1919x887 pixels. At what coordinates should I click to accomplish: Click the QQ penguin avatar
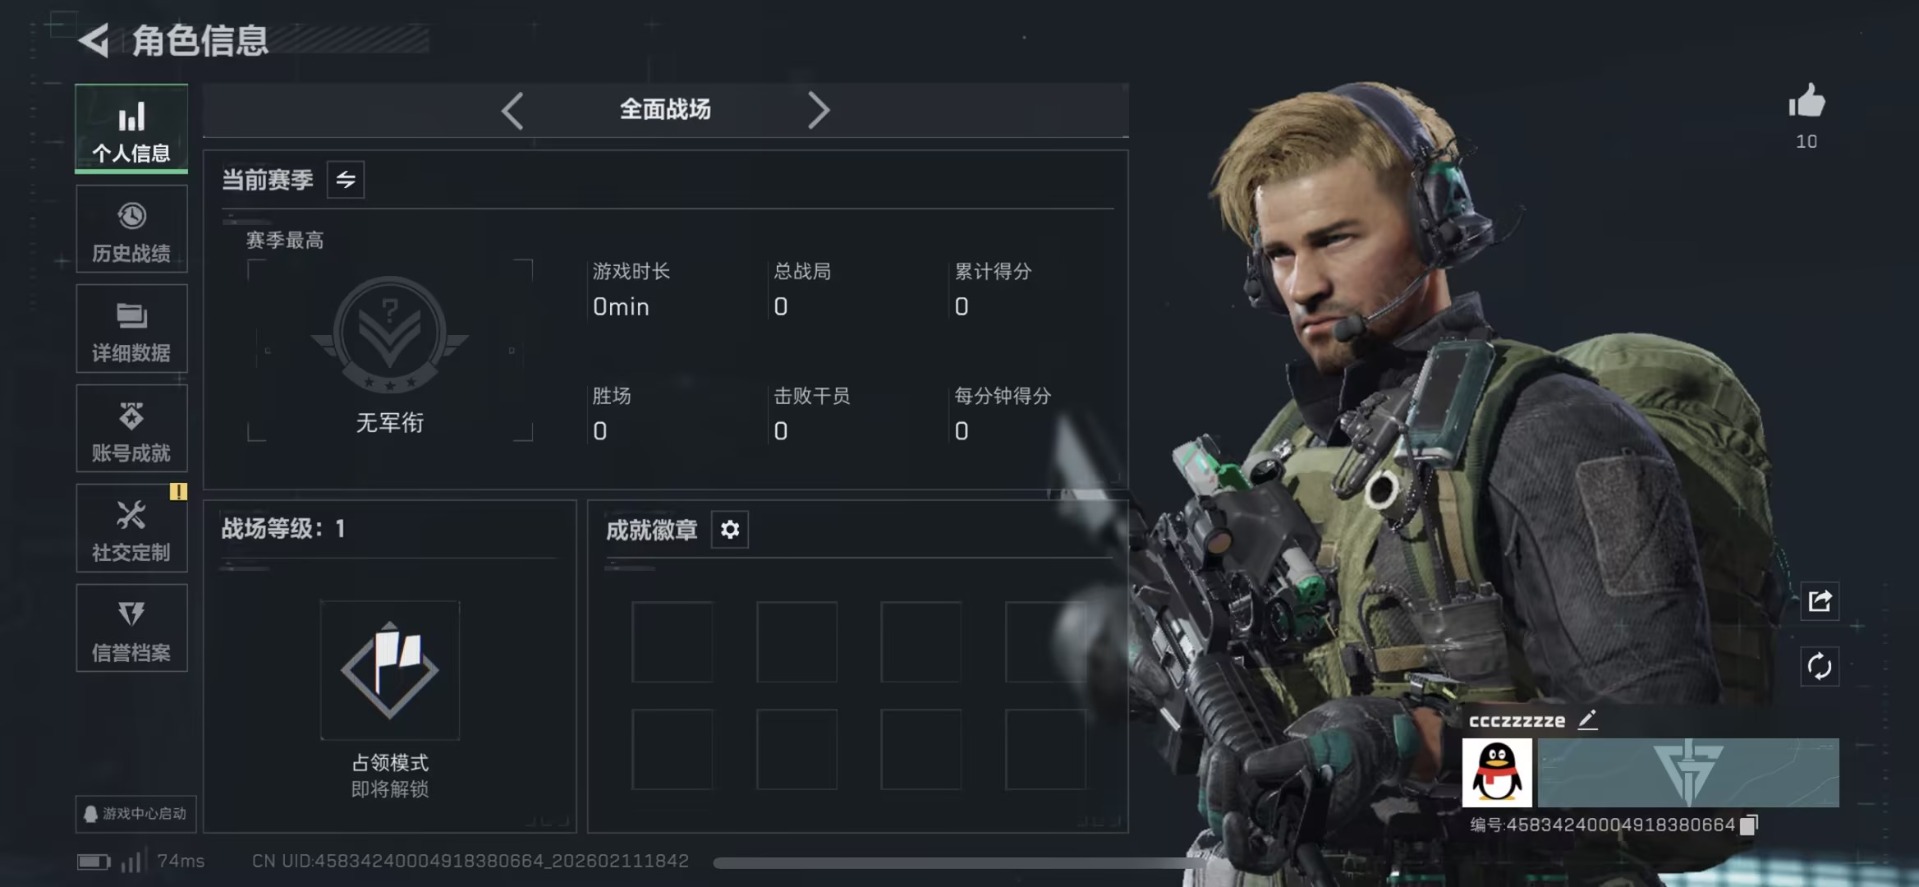pyautogui.click(x=1496, y=772)
